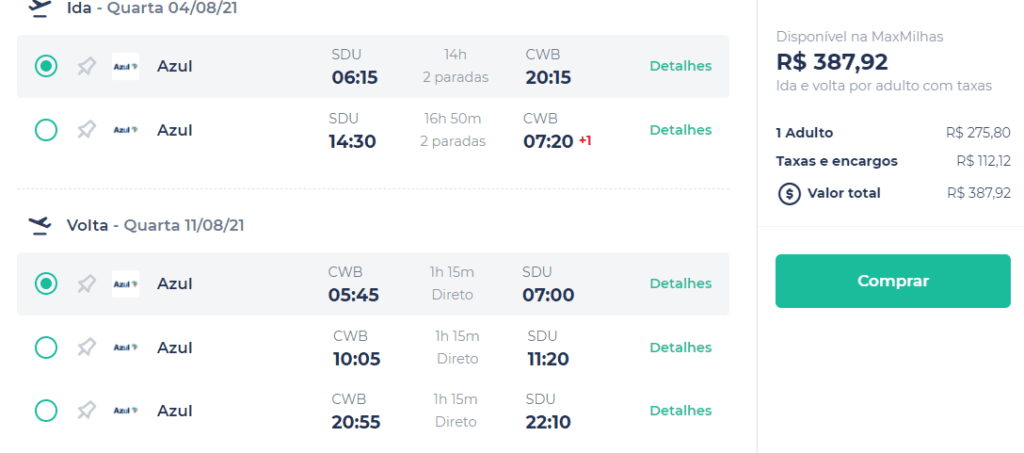Click the Azul logo on 20:55 flight
The image size is (1024, 453).
click(125, 411)
